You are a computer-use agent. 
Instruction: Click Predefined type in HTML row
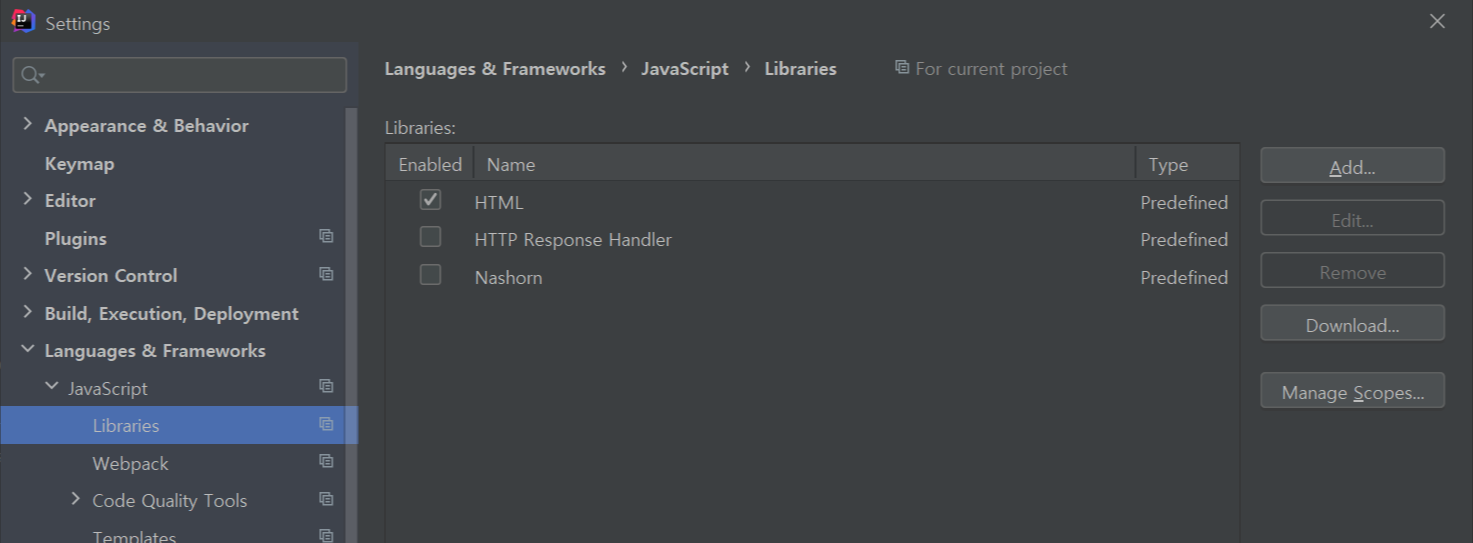tap(1184, 202)
